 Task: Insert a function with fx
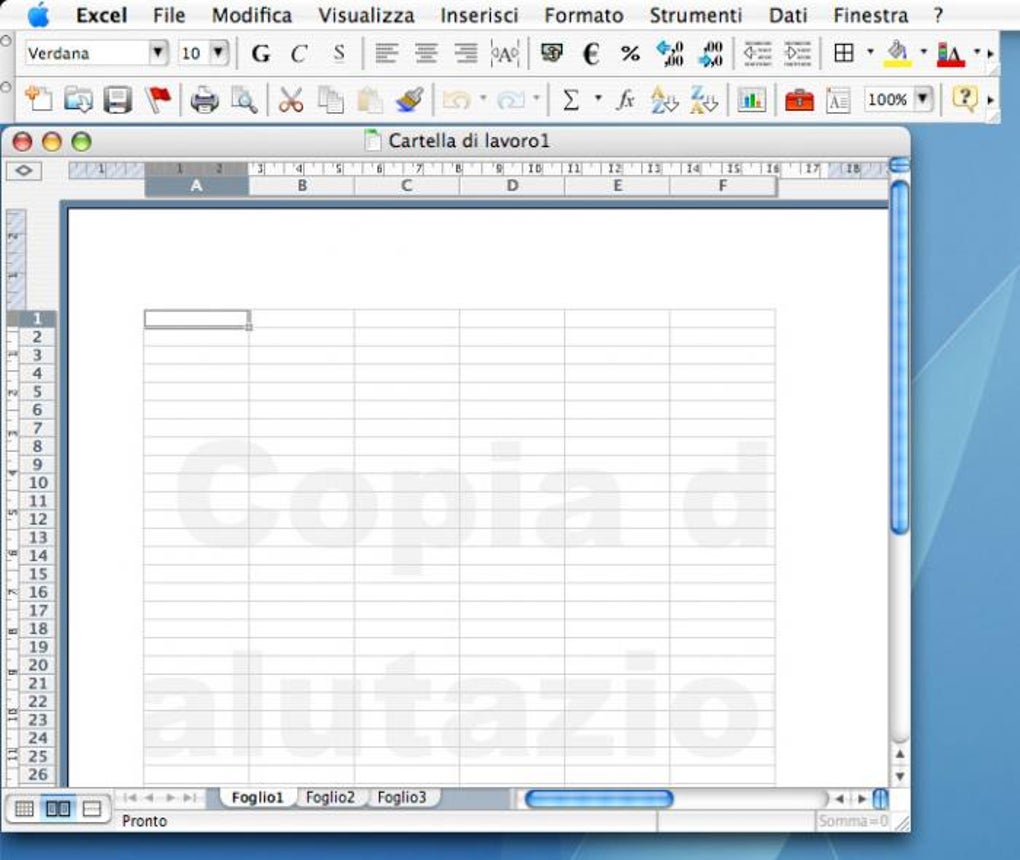625,100
